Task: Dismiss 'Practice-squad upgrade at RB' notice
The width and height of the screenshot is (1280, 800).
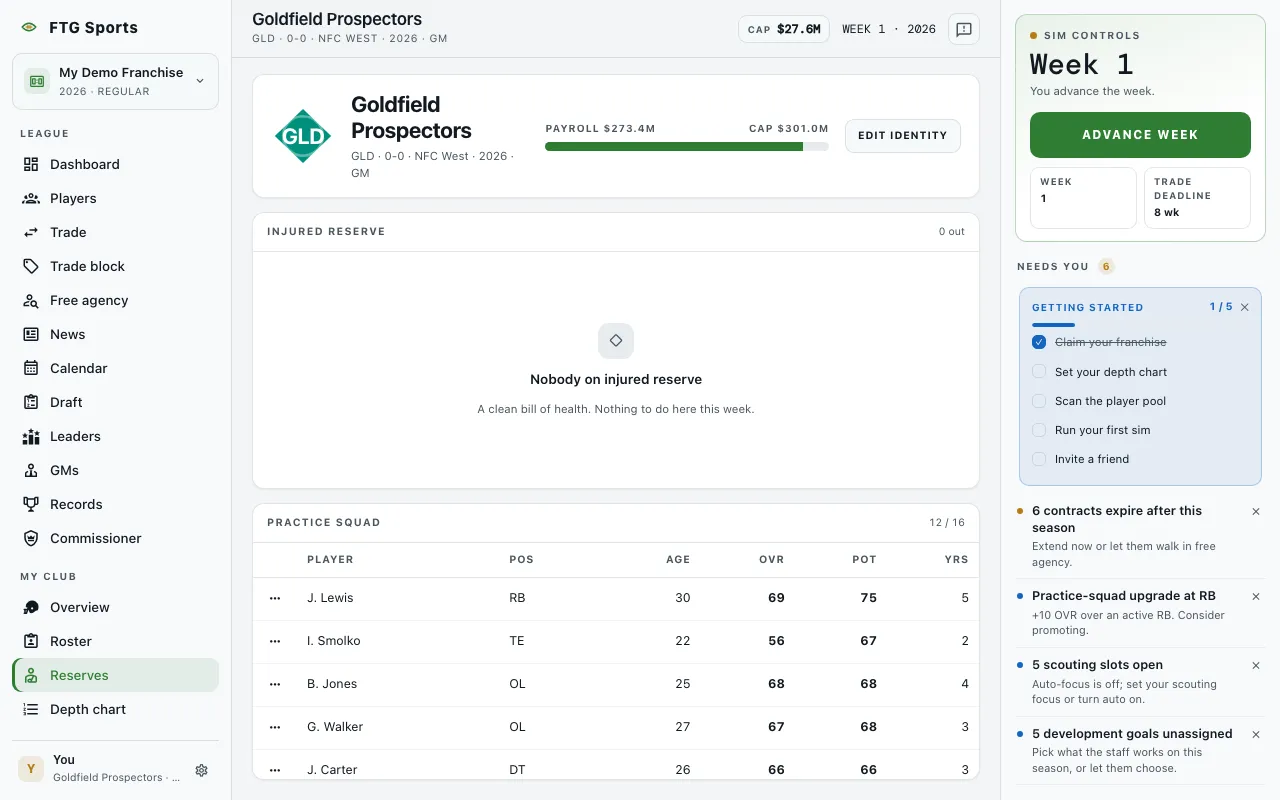Action: [1256, 596]
